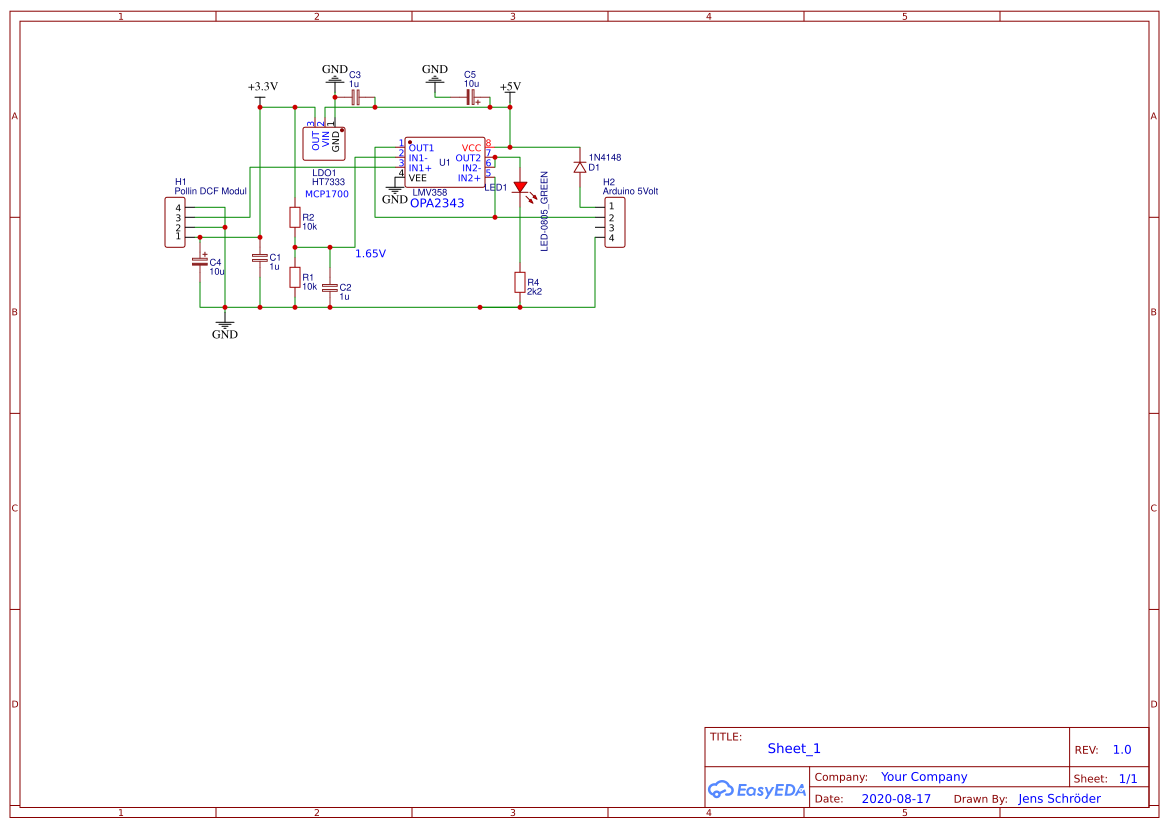This screenshot has width=1169, height=828.
Task: Select the Sheet_1 title text
Action: [791, 748]
